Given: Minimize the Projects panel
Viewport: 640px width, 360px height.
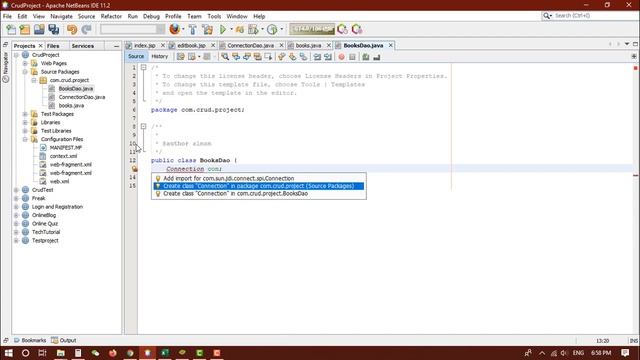Looking at the screenshot, I should tap(116, 46).
